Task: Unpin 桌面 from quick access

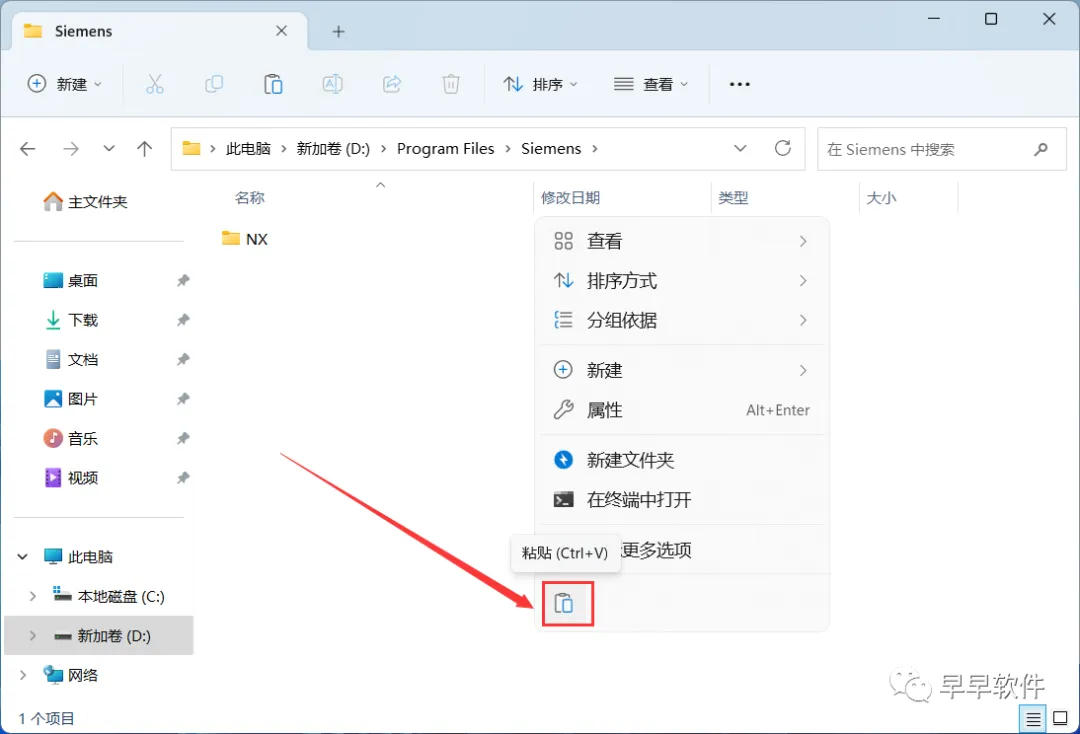Action: [x=183, y=280]
